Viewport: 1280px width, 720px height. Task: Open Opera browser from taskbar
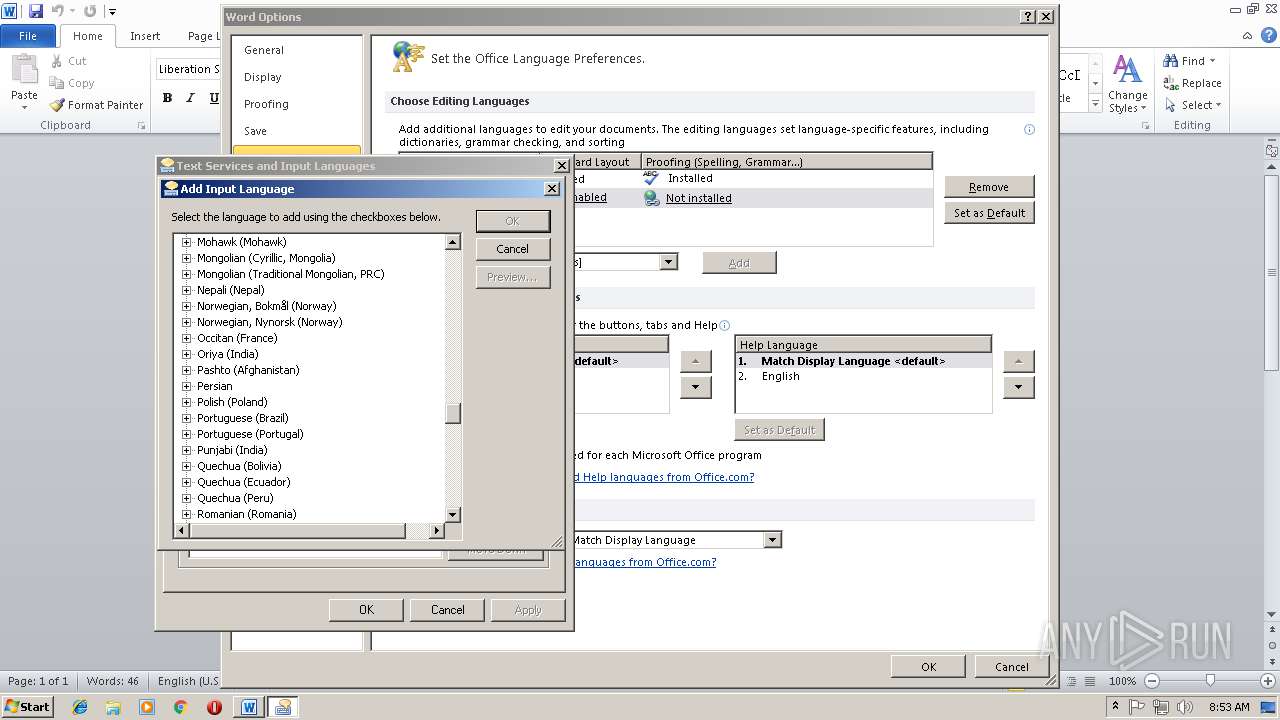pyautogui.click(x=214, y=707)
